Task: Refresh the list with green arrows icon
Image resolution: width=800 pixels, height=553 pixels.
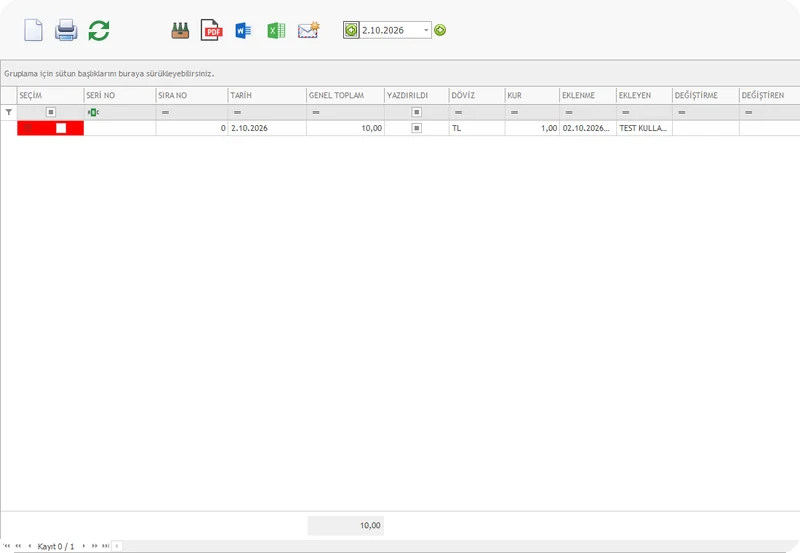Action: coord(99,31)
